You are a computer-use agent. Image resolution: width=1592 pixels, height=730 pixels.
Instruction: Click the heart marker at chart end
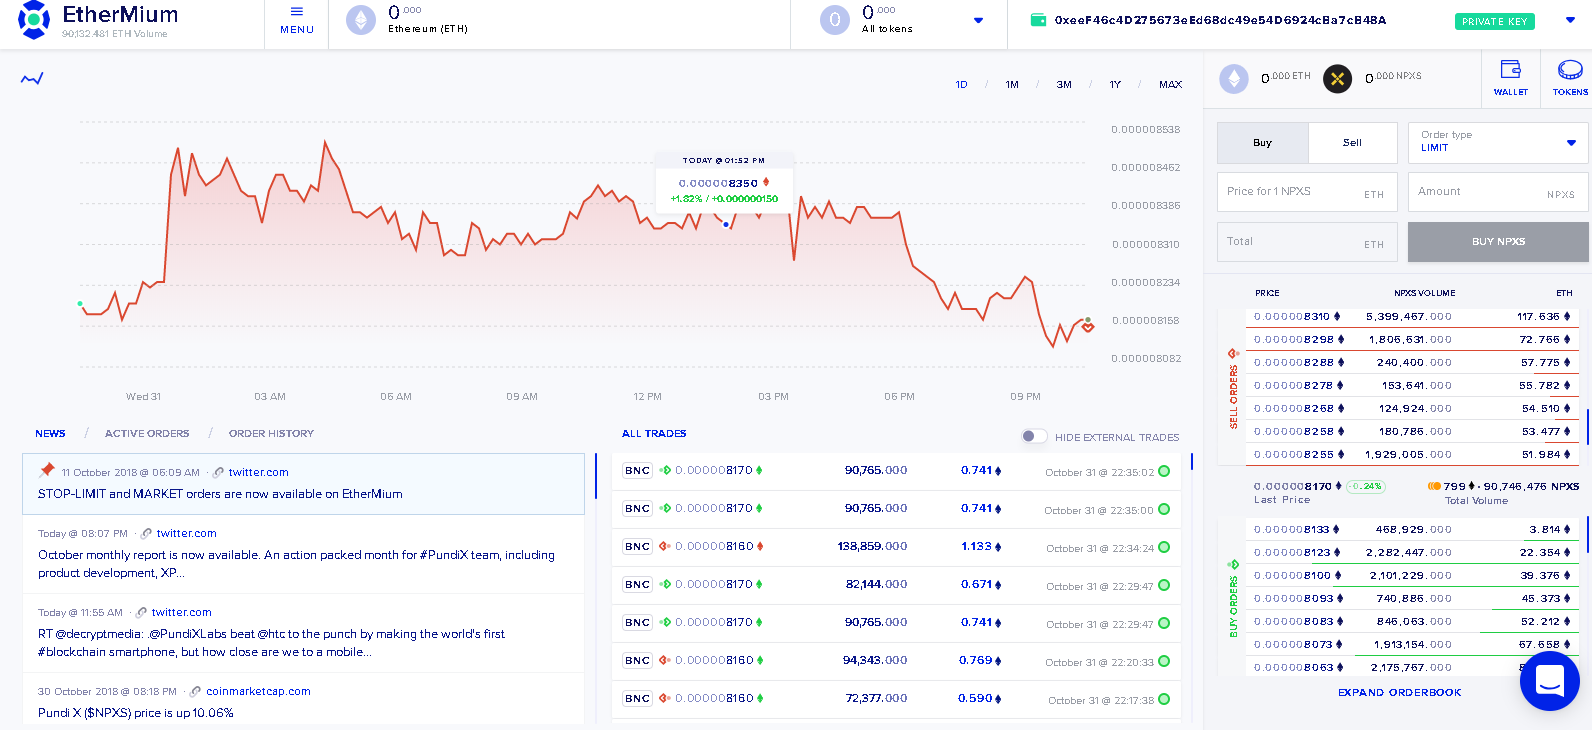1088,327
